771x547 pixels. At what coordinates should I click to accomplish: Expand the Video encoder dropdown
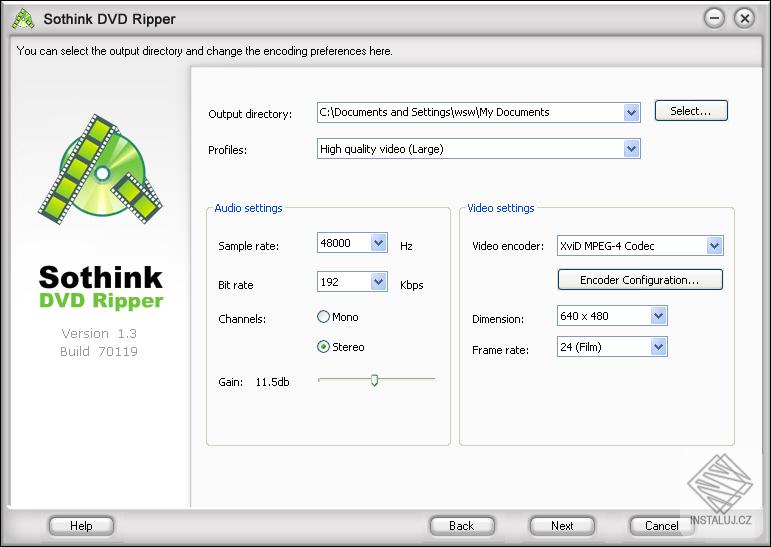coord(714,245)
